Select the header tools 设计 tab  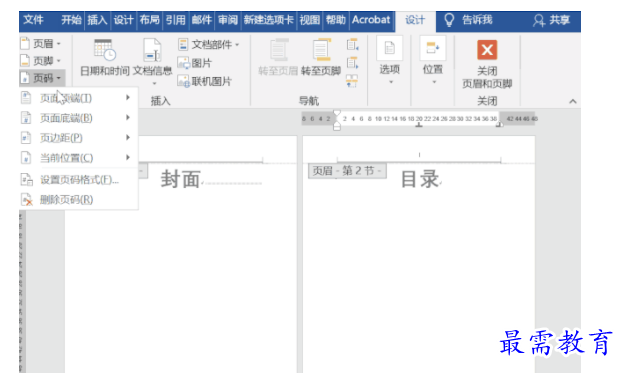415,20
